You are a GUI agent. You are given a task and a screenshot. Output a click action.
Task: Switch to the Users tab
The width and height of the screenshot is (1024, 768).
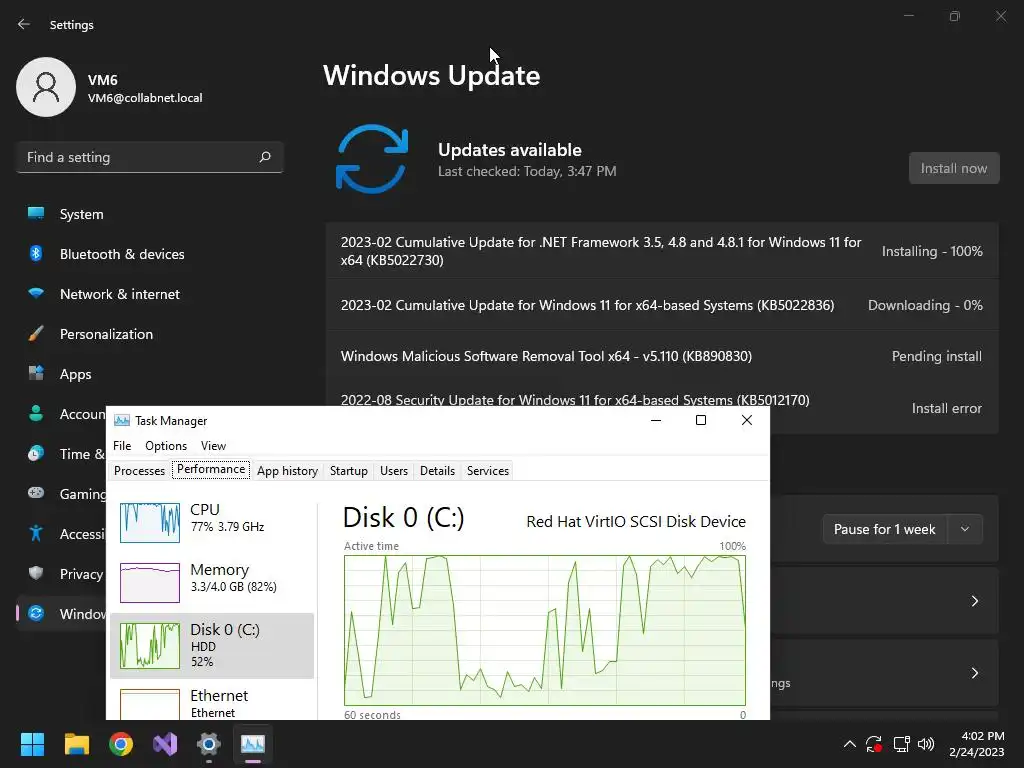coord(394,470)
